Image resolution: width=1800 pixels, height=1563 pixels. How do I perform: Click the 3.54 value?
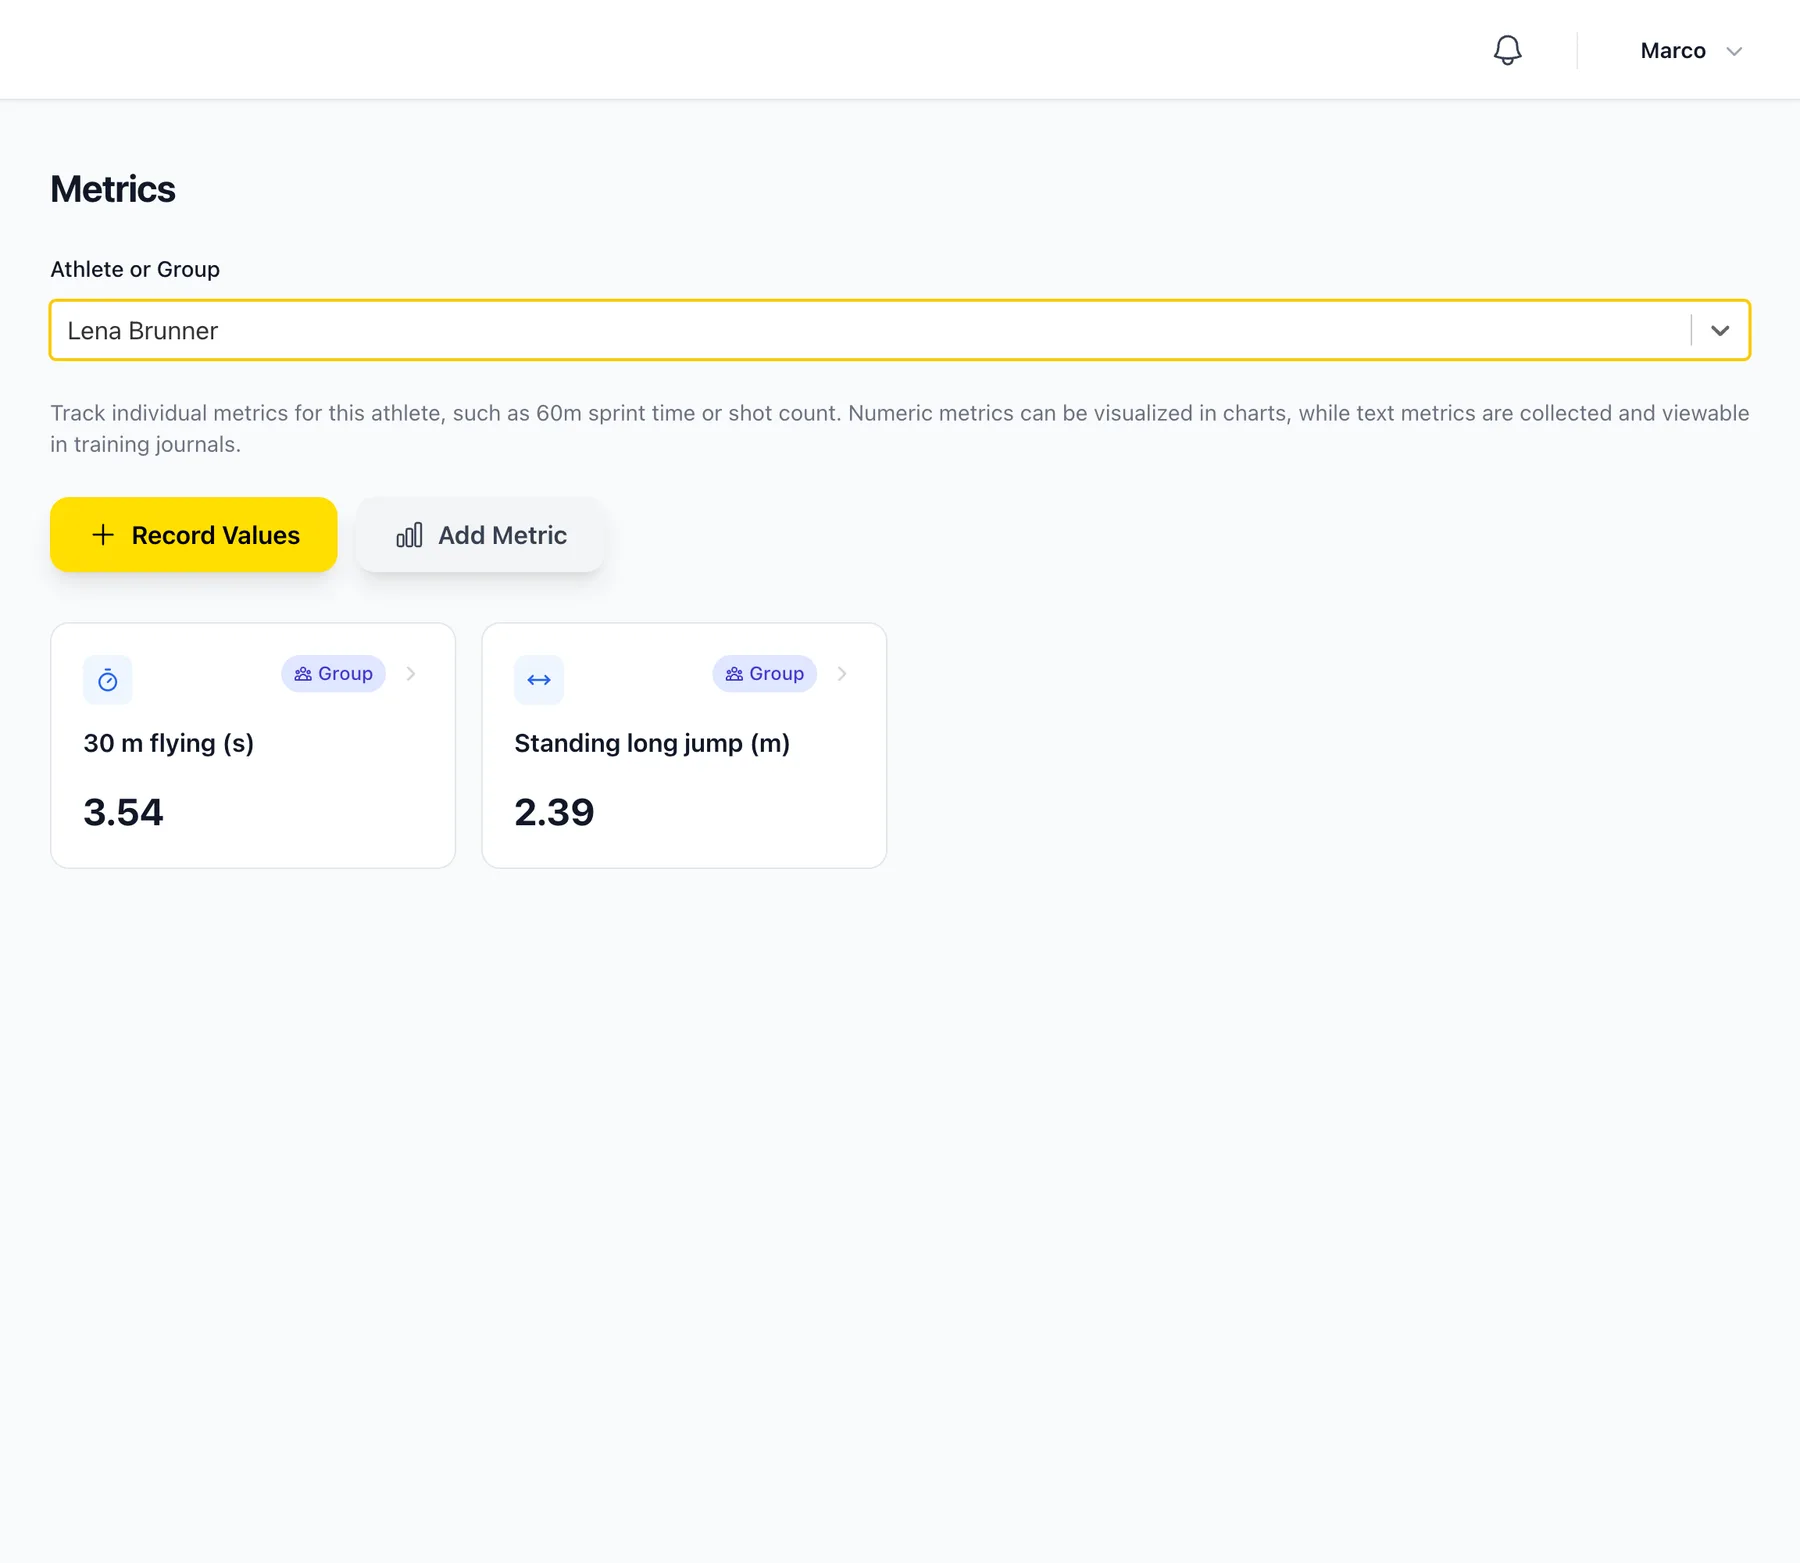(123, 812)
